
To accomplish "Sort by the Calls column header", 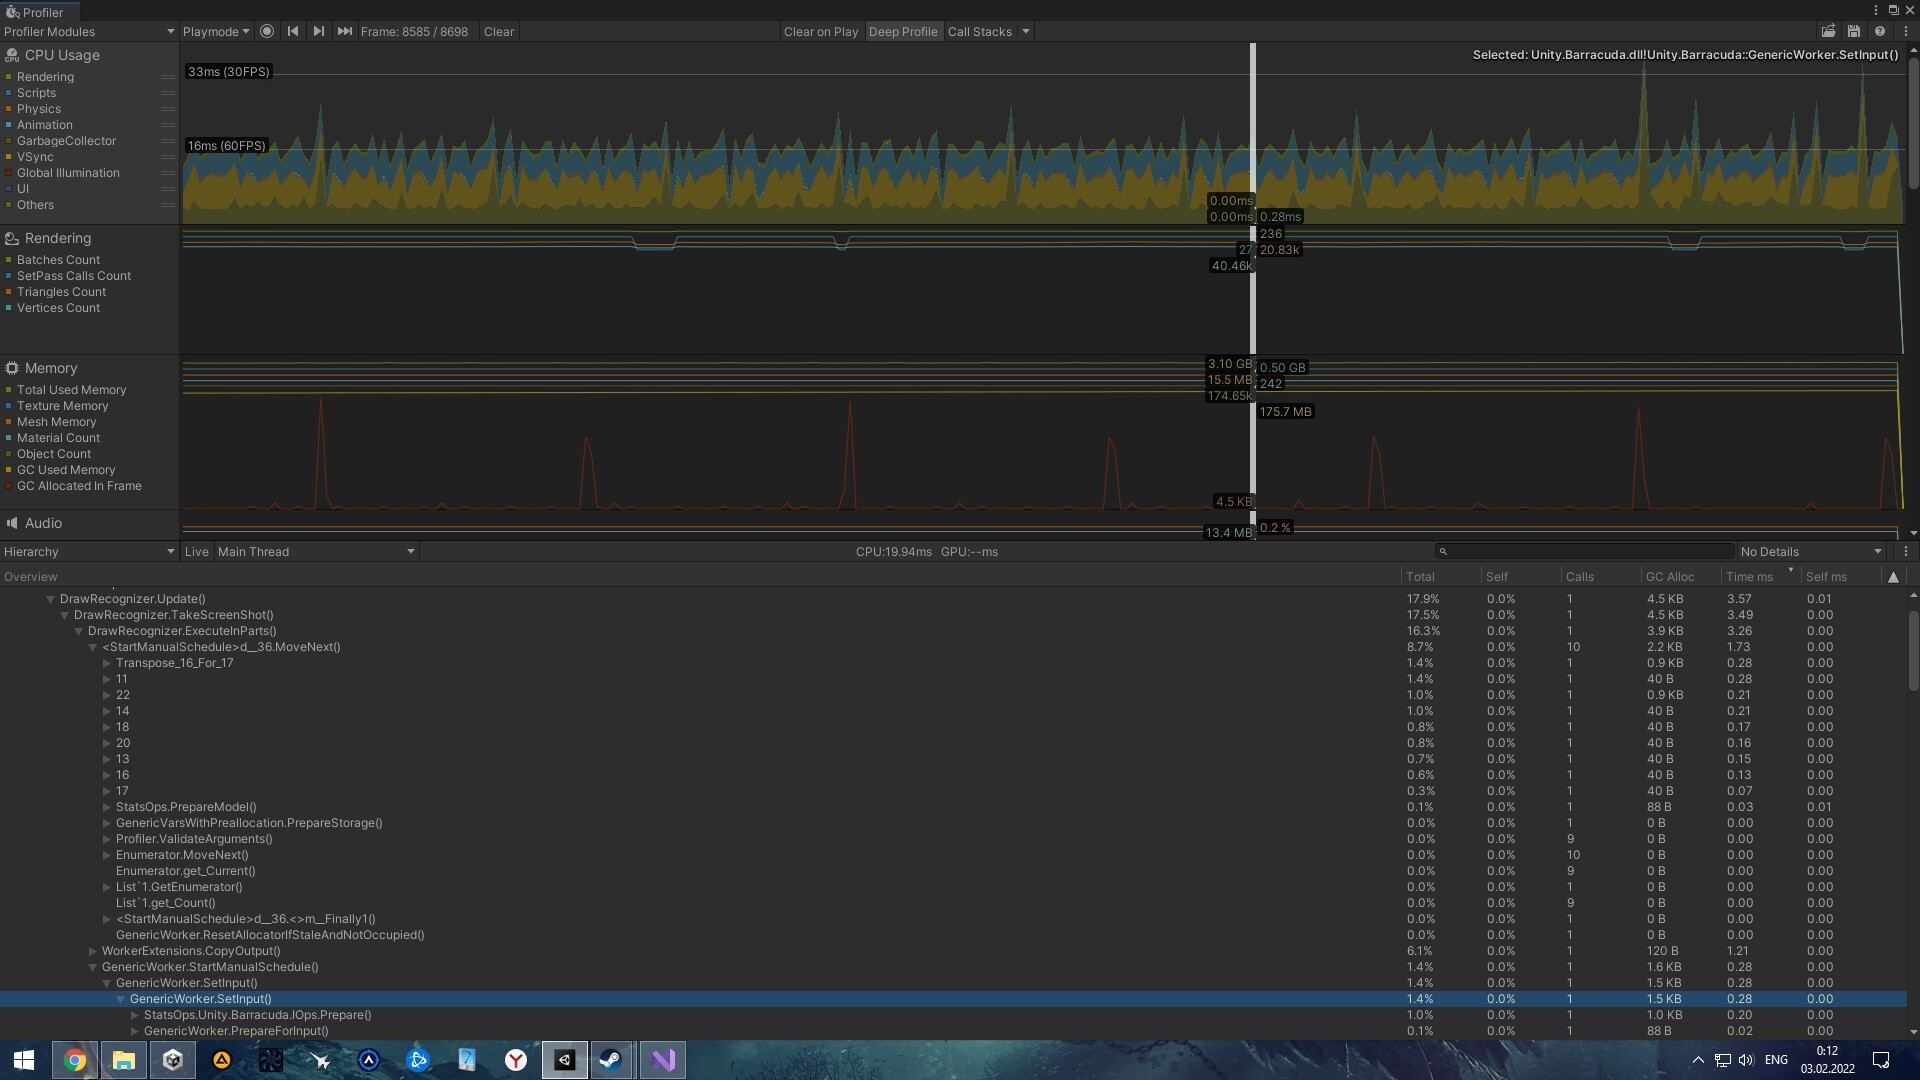I will tap(1580, 576).
